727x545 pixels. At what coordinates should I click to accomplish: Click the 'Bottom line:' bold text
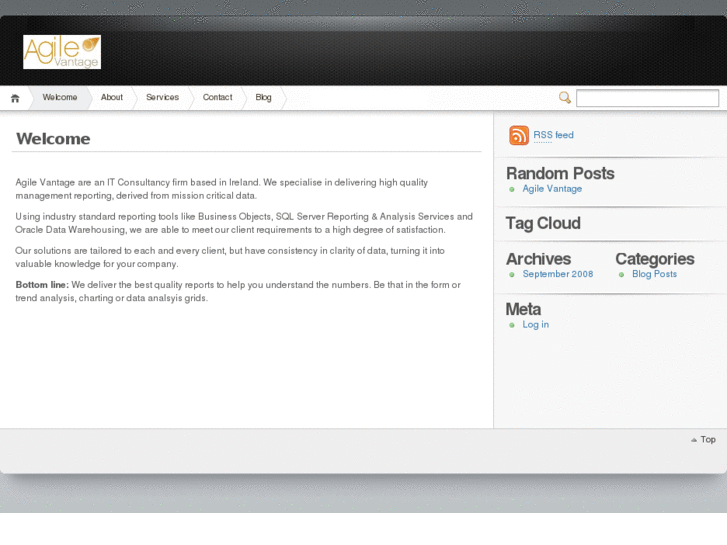(42, 285)
